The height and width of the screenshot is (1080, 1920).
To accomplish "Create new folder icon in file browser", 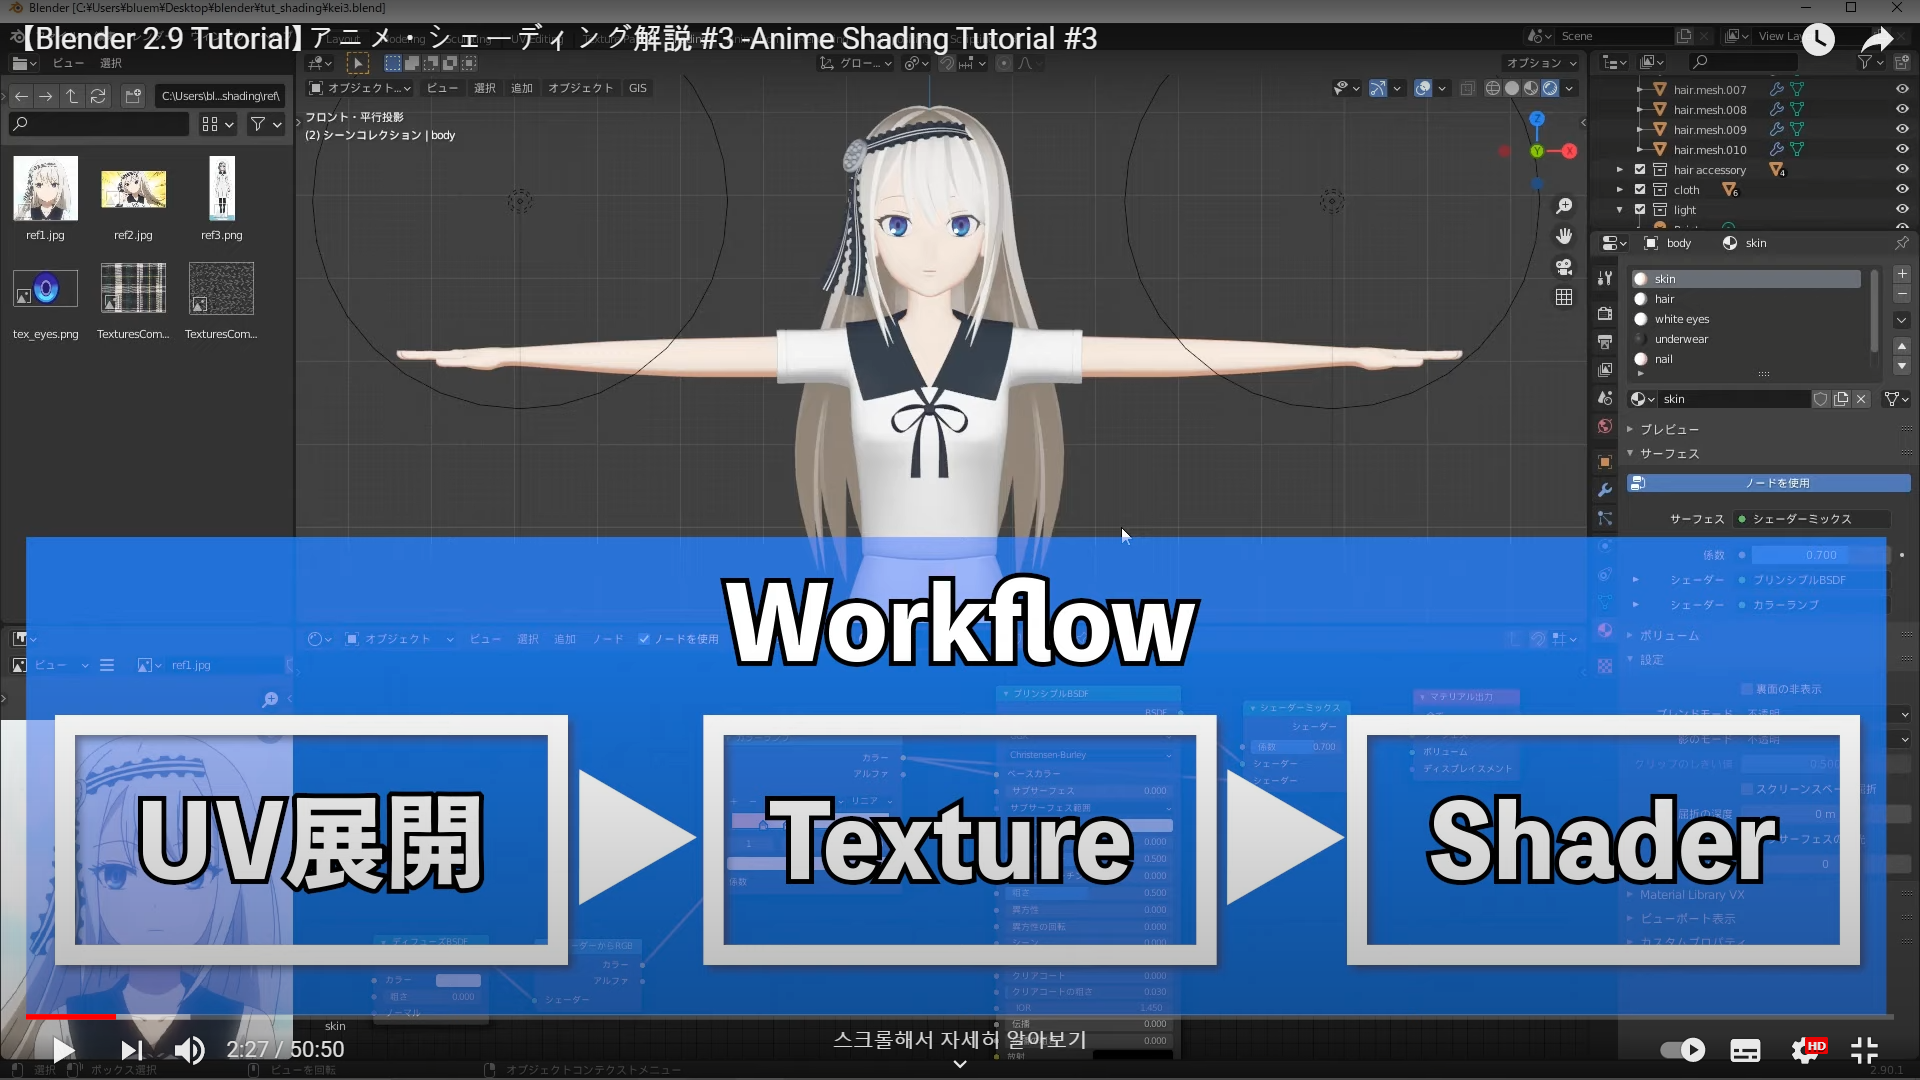I will click(x=132, y=96).
